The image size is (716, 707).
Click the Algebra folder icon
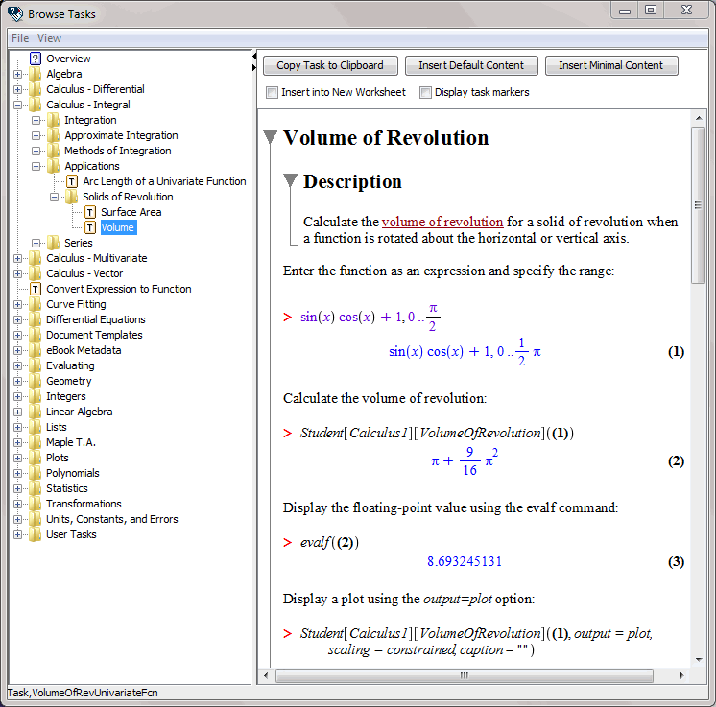(36, 74)
